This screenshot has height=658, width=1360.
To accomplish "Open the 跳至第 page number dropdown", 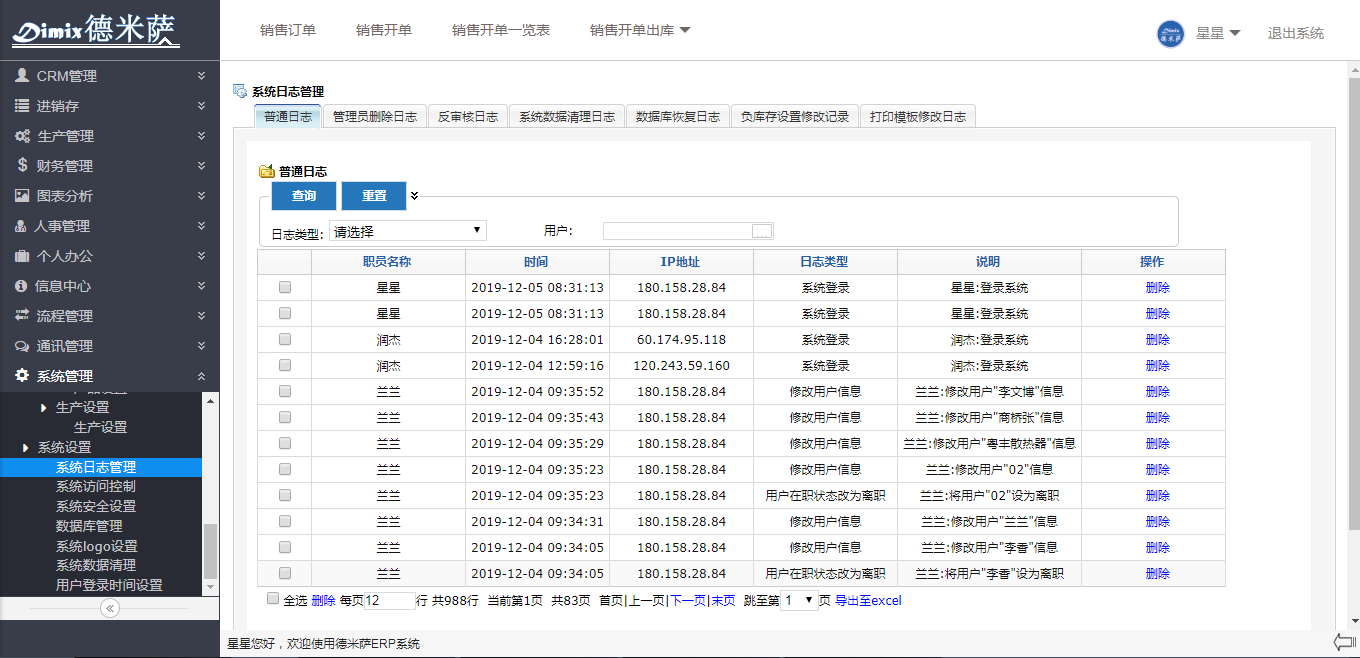I will pos(799,601).
